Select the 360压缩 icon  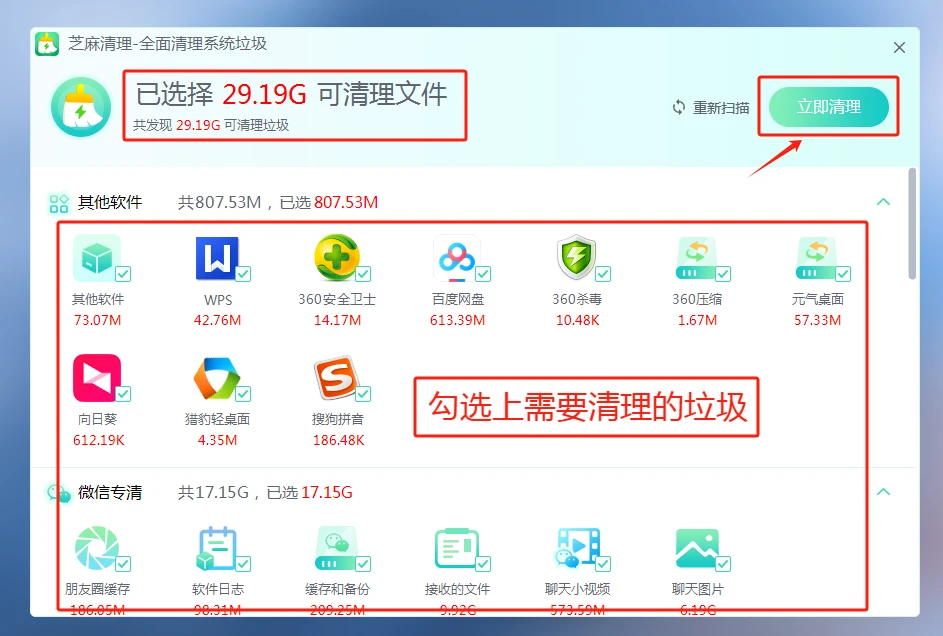click(x=696, y=258)
